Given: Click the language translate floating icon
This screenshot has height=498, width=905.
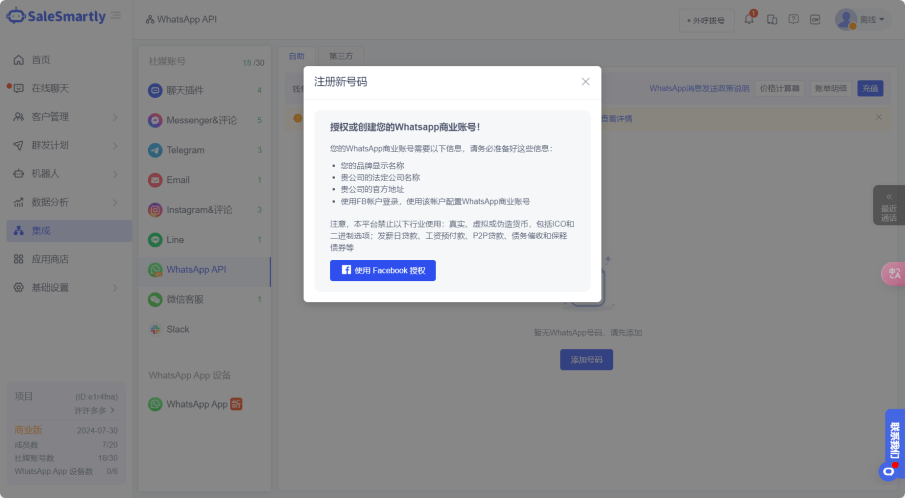Looking at the screenshot, I should pos(893,274).
